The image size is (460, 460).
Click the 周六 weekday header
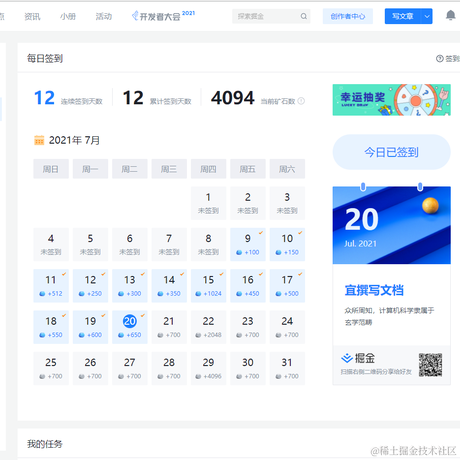(287, 169)
